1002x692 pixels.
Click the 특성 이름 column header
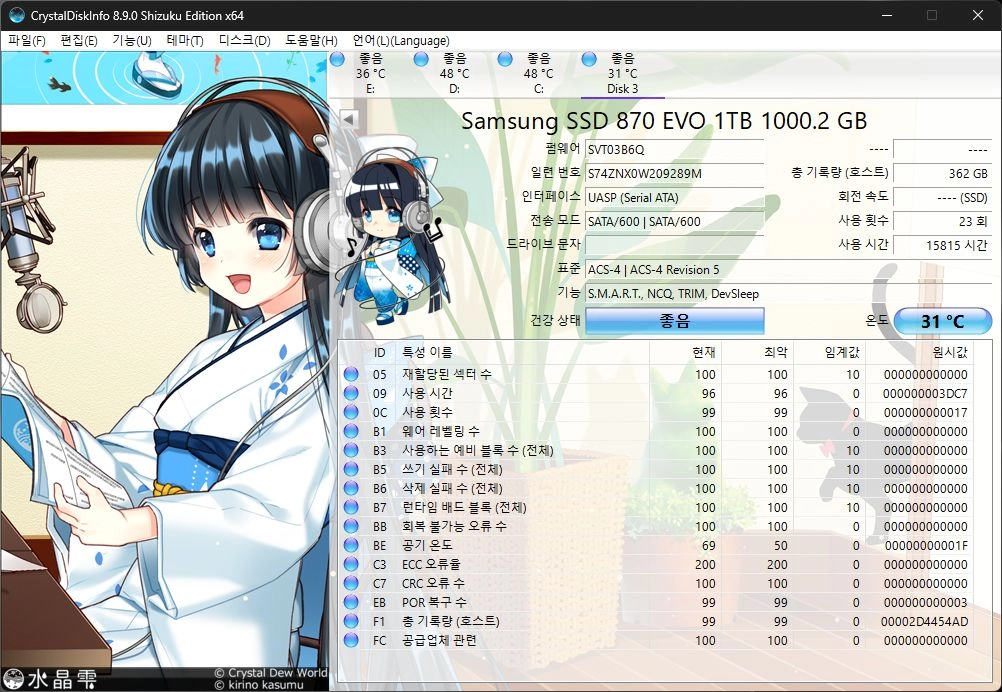tap(523, 352)
